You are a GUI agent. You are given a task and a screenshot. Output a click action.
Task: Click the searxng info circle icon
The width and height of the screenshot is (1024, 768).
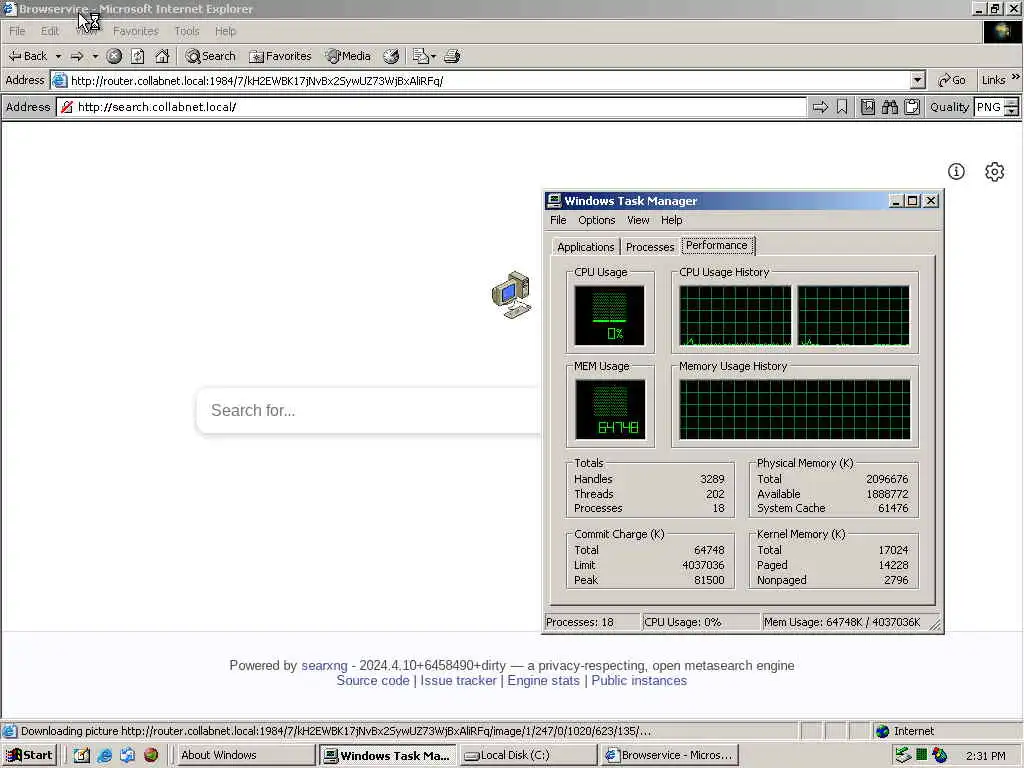(x=956, y=172)
